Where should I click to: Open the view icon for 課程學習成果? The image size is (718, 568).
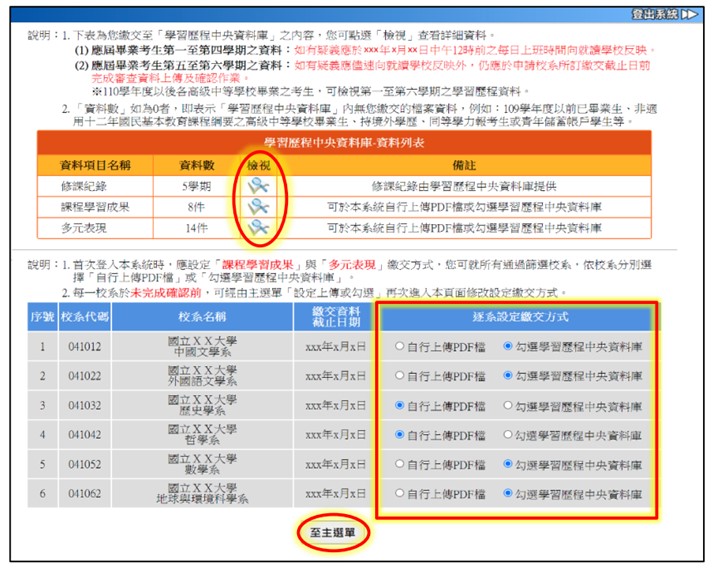258,206
